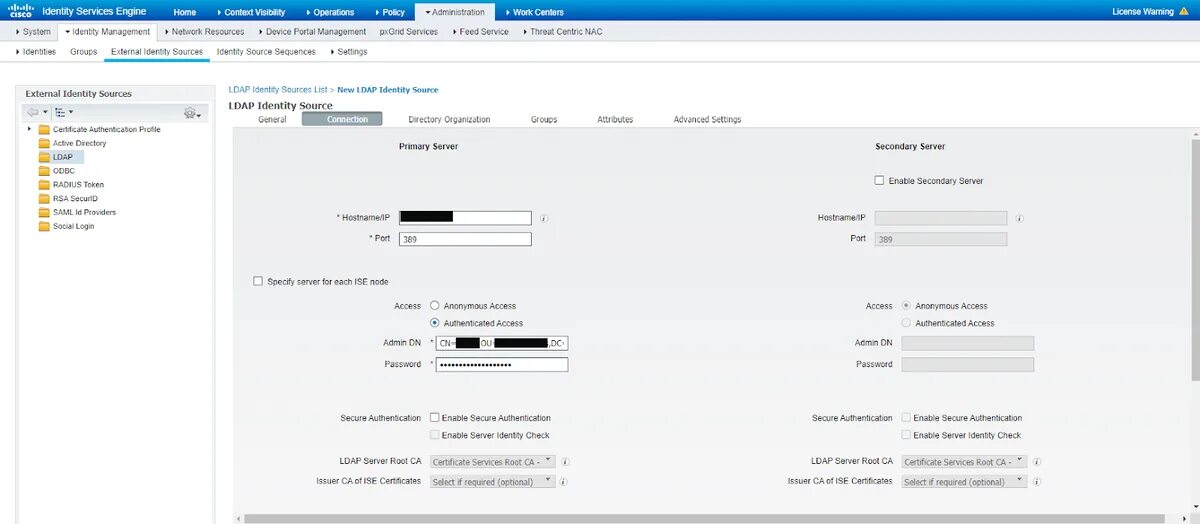Check Specify server for each ISE node

click(x=258, y=282)
